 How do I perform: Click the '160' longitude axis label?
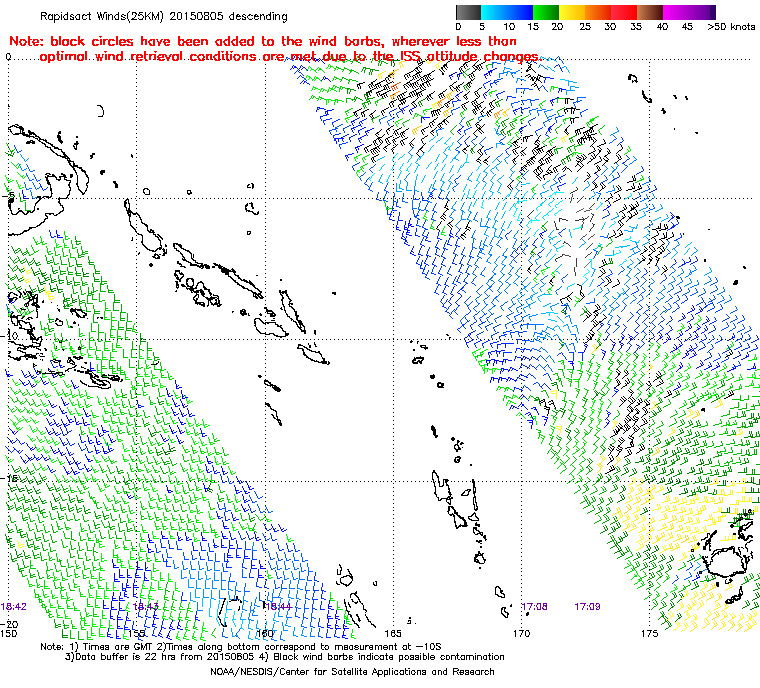click(265, 633)
